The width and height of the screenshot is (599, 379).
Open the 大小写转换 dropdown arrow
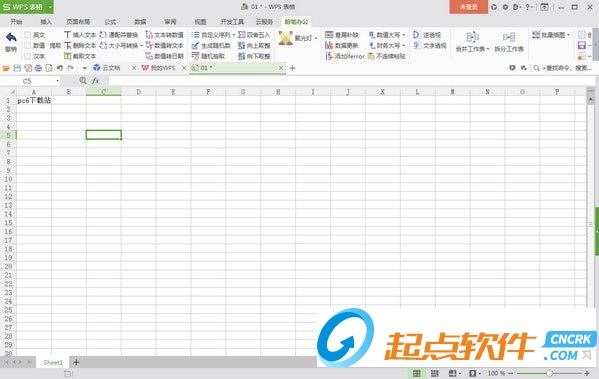[141, 45]
